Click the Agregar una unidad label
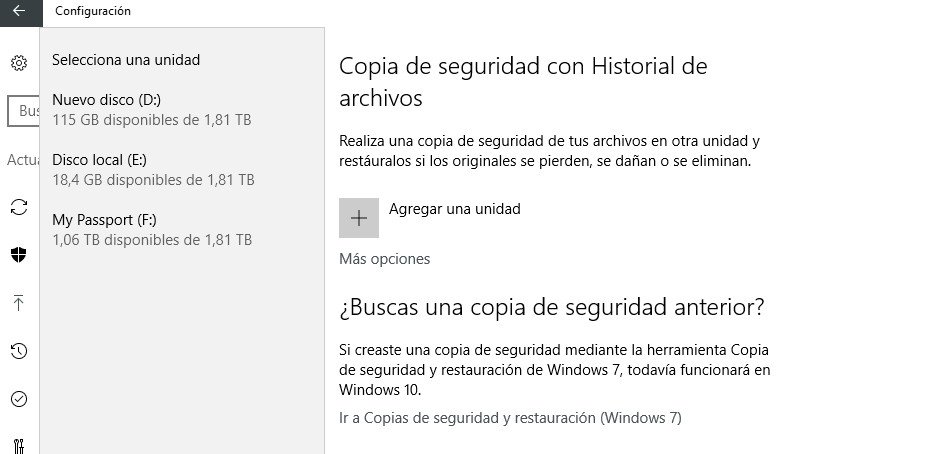 (454, 209)
